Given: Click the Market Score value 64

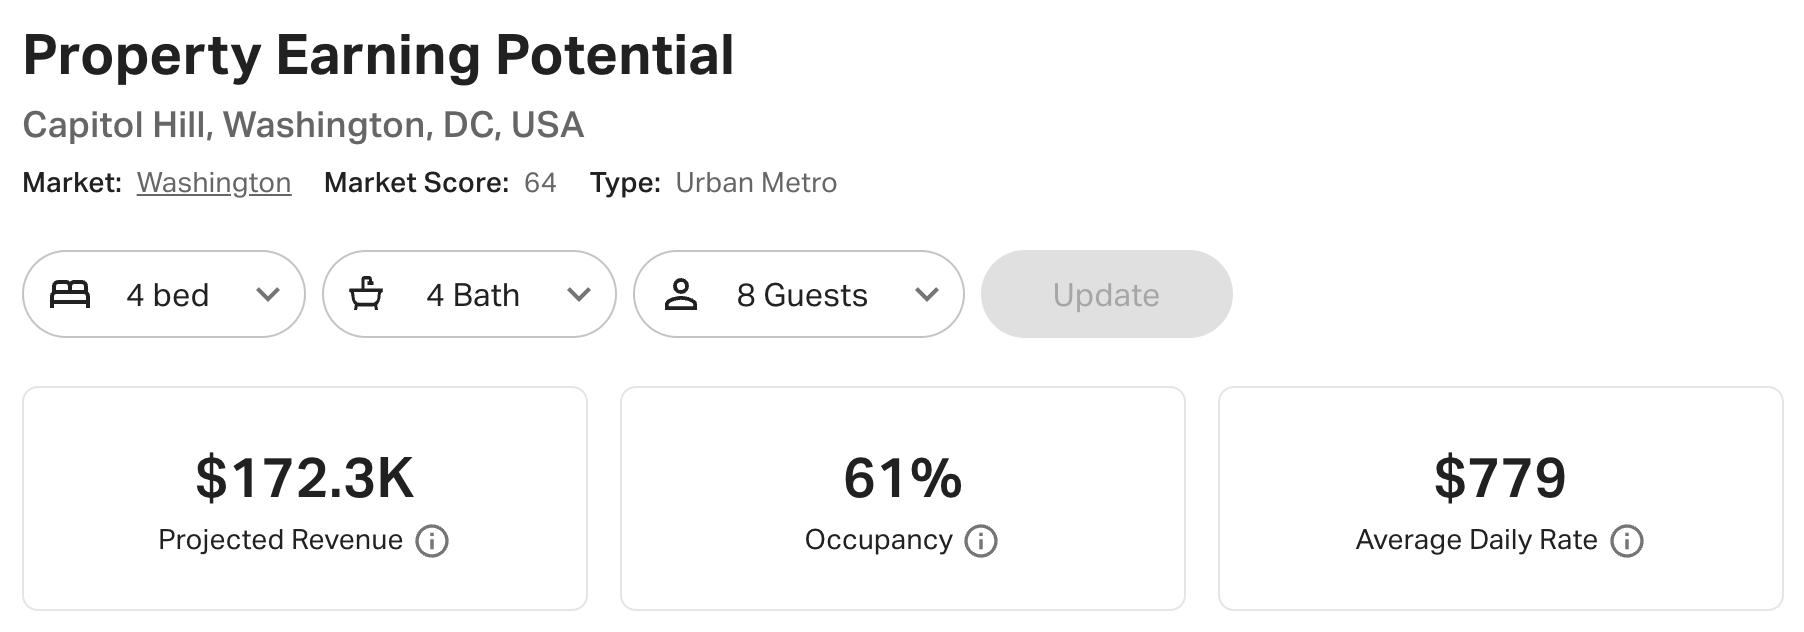Looking at the screenshot, I should (540, 183).
